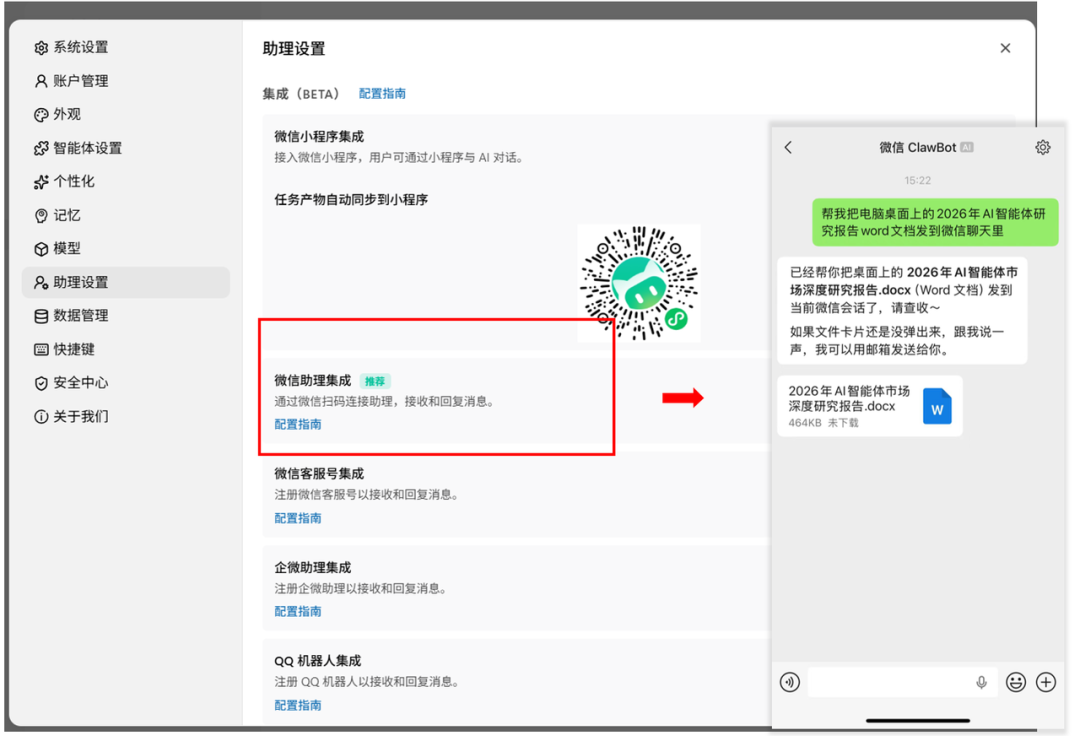The image size is (1080, 736).
Task: Select the 数据管理 label in the sidebar
Action: (x=81, y=315)
